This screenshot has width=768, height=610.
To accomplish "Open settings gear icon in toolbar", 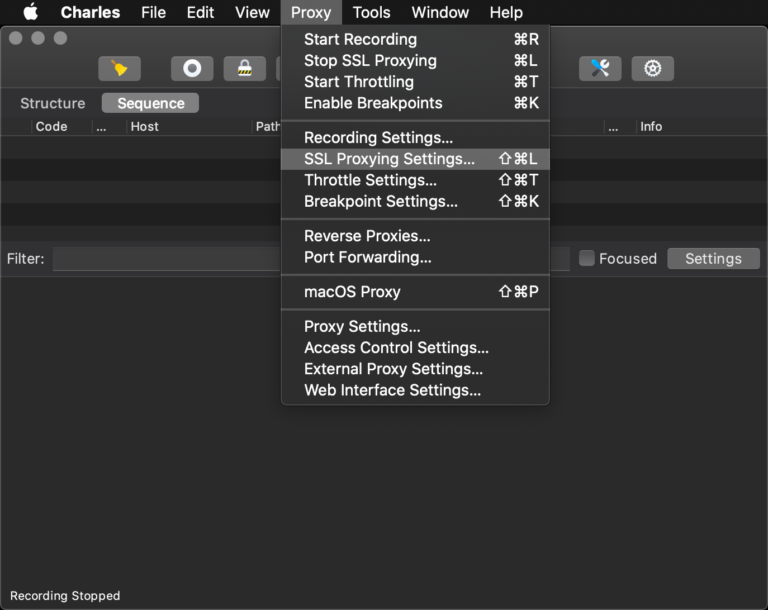I will coord(652,69).
